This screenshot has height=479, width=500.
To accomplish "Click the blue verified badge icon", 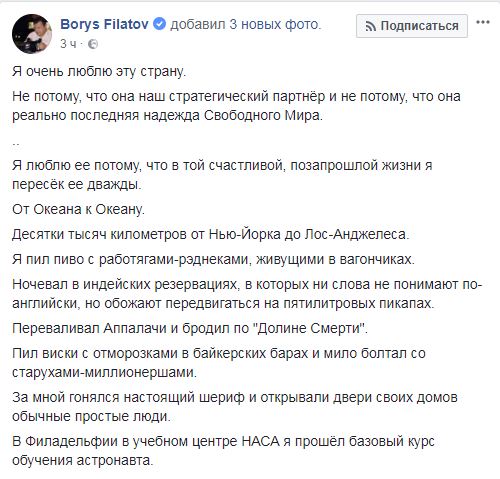I will (159, 24).
